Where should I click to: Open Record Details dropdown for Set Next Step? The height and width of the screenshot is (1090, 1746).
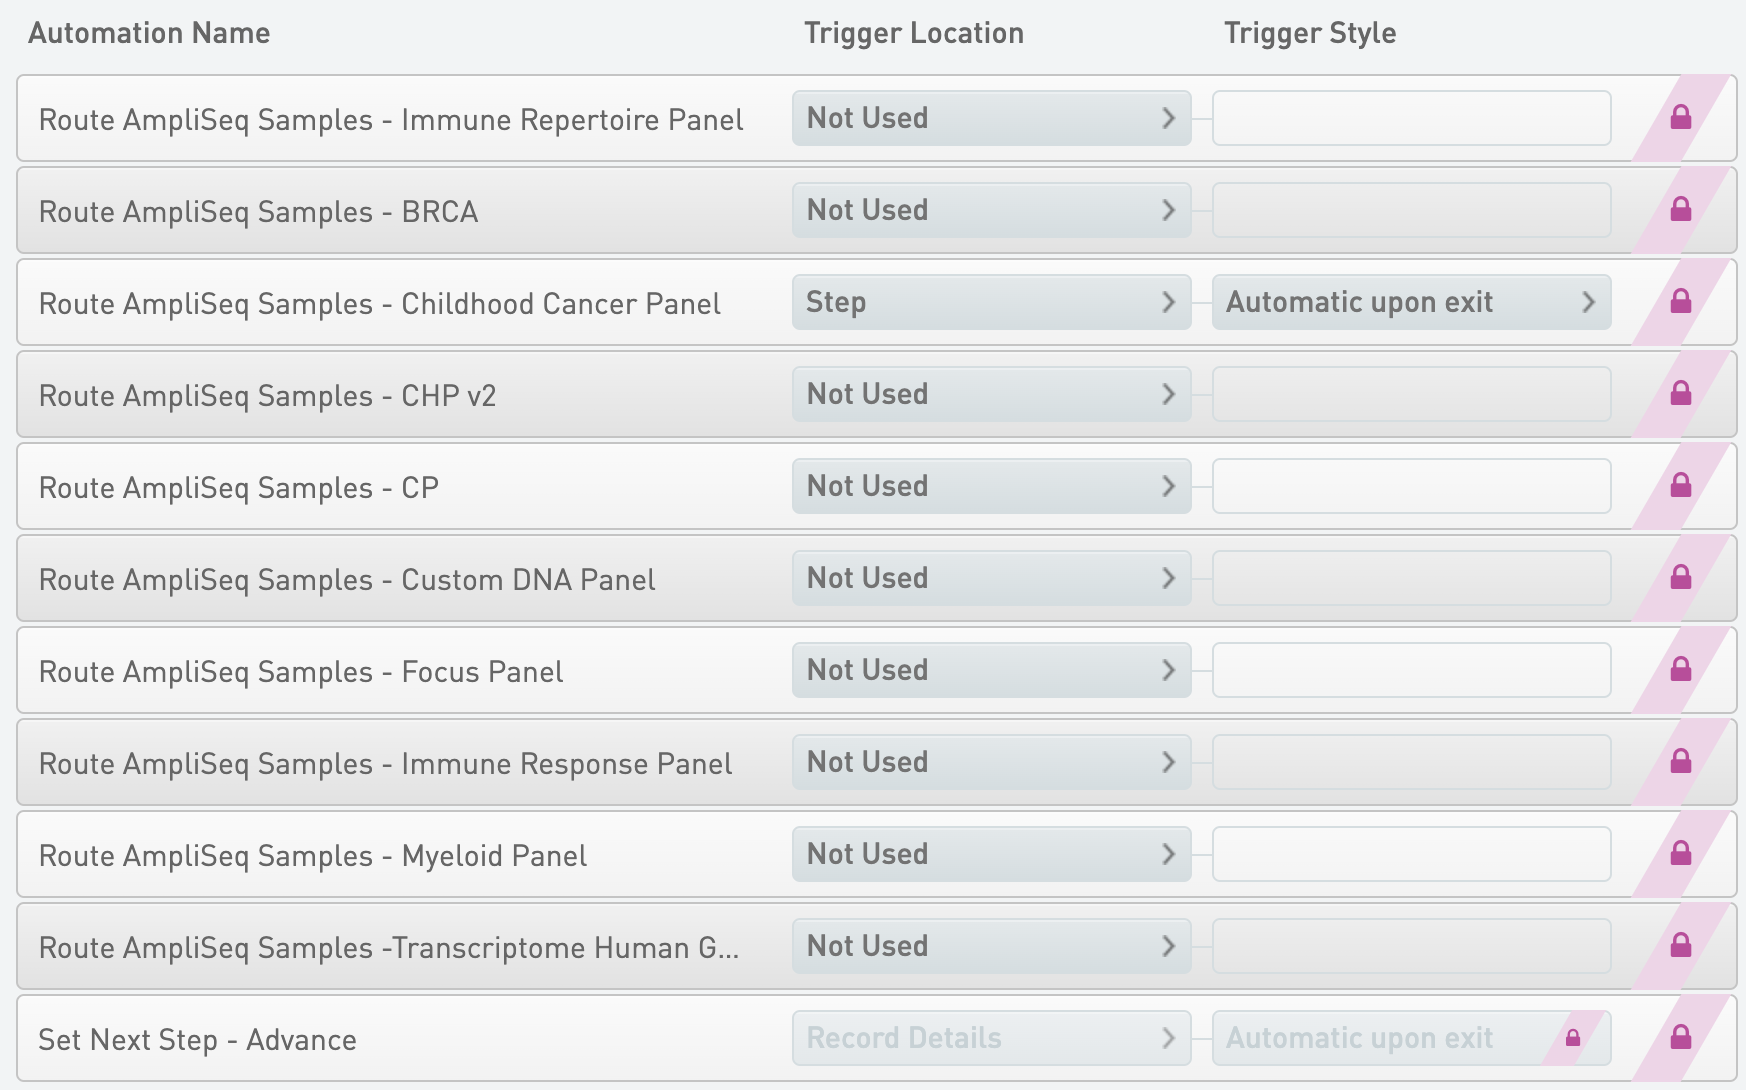(x=991, y=1038)
